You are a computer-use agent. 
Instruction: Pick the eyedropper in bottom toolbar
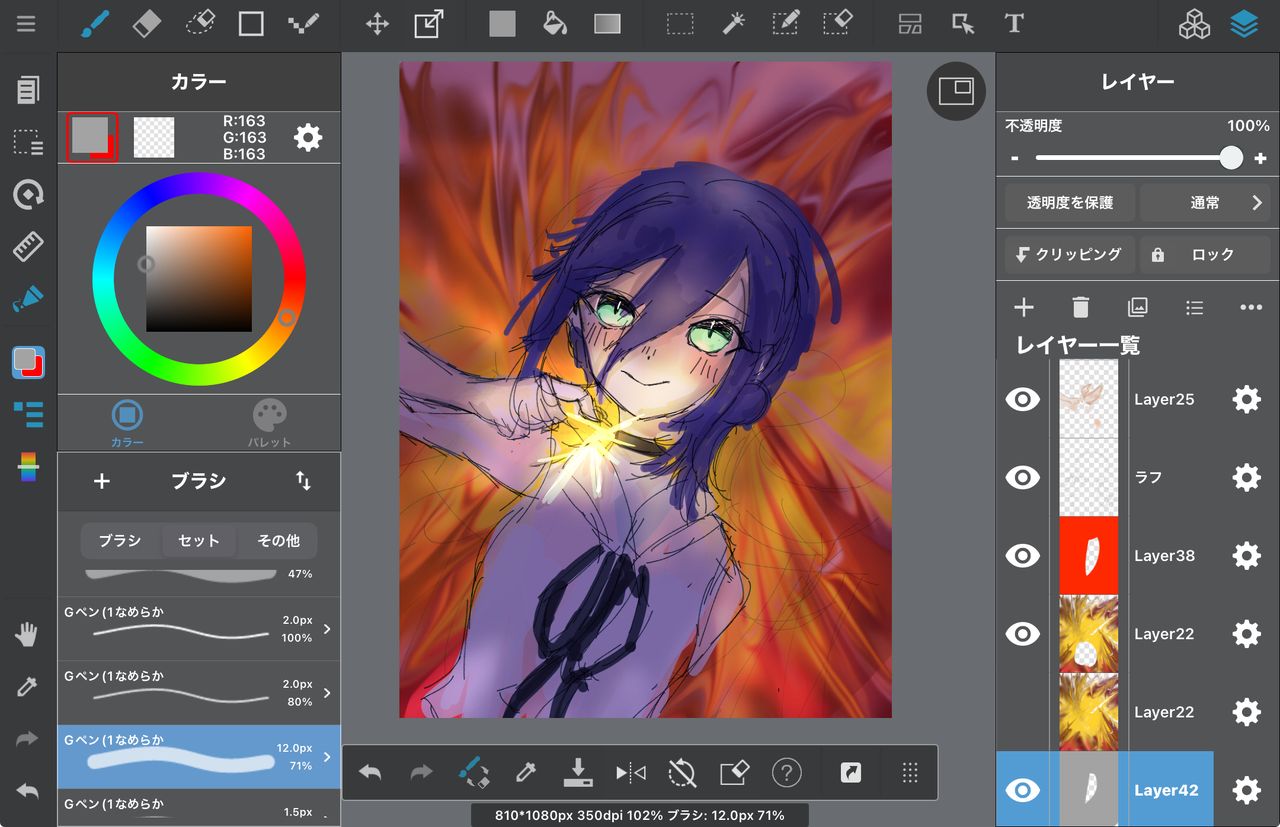pyautogui.click(x=525, y=772)
